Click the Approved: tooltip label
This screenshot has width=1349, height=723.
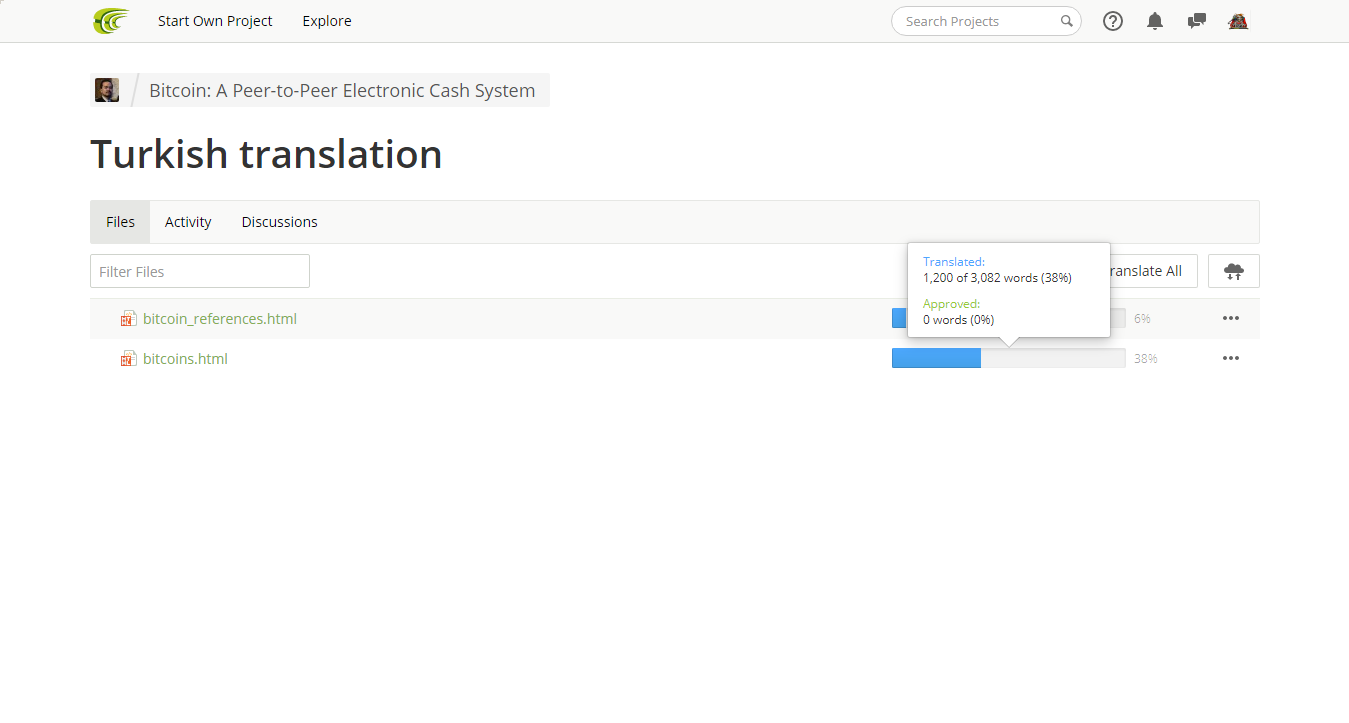pyautogui.click(x=951, y=304)
